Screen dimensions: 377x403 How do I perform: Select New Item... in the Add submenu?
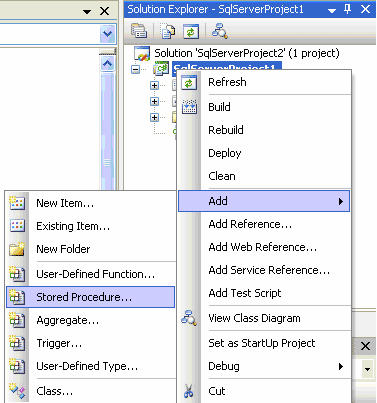(90, 203)
